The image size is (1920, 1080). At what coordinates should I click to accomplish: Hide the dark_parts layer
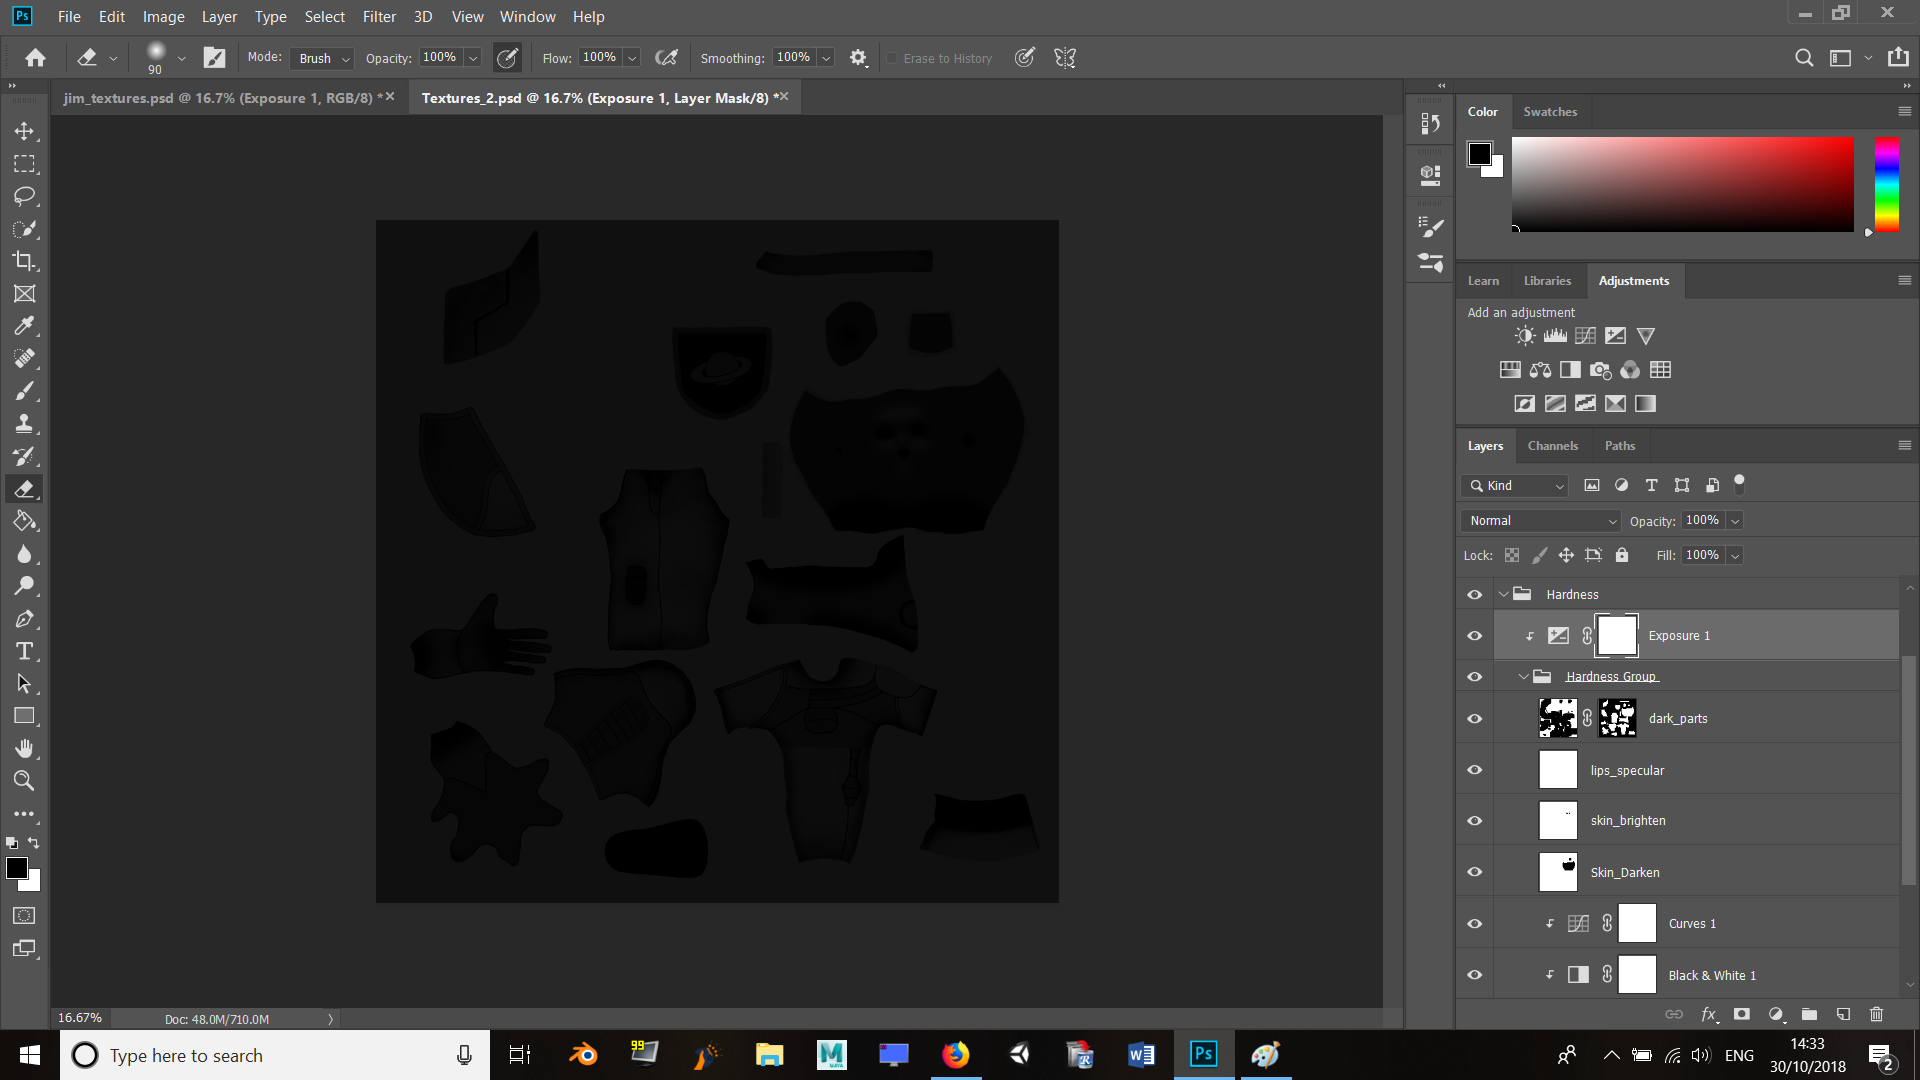[1474, 718]
